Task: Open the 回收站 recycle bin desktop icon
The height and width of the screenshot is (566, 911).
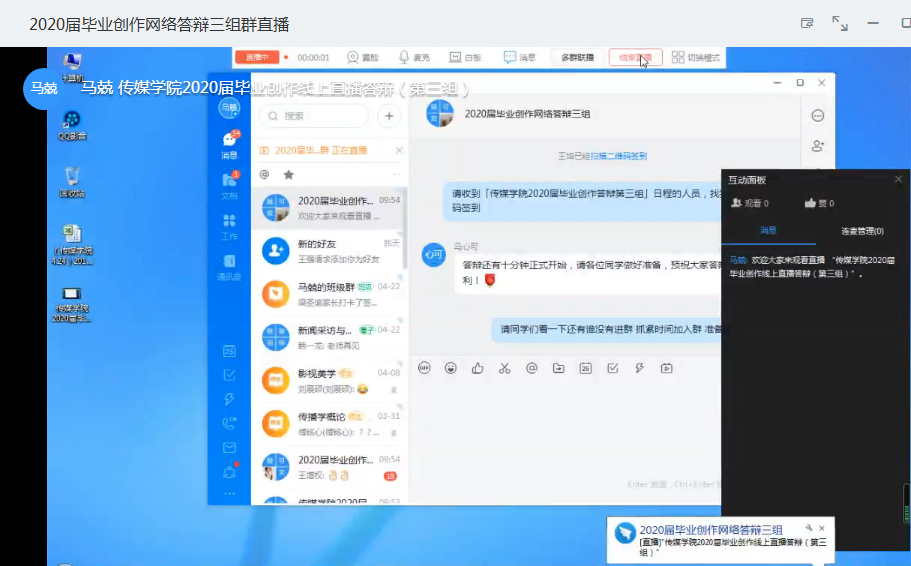Action: (72, 182)
